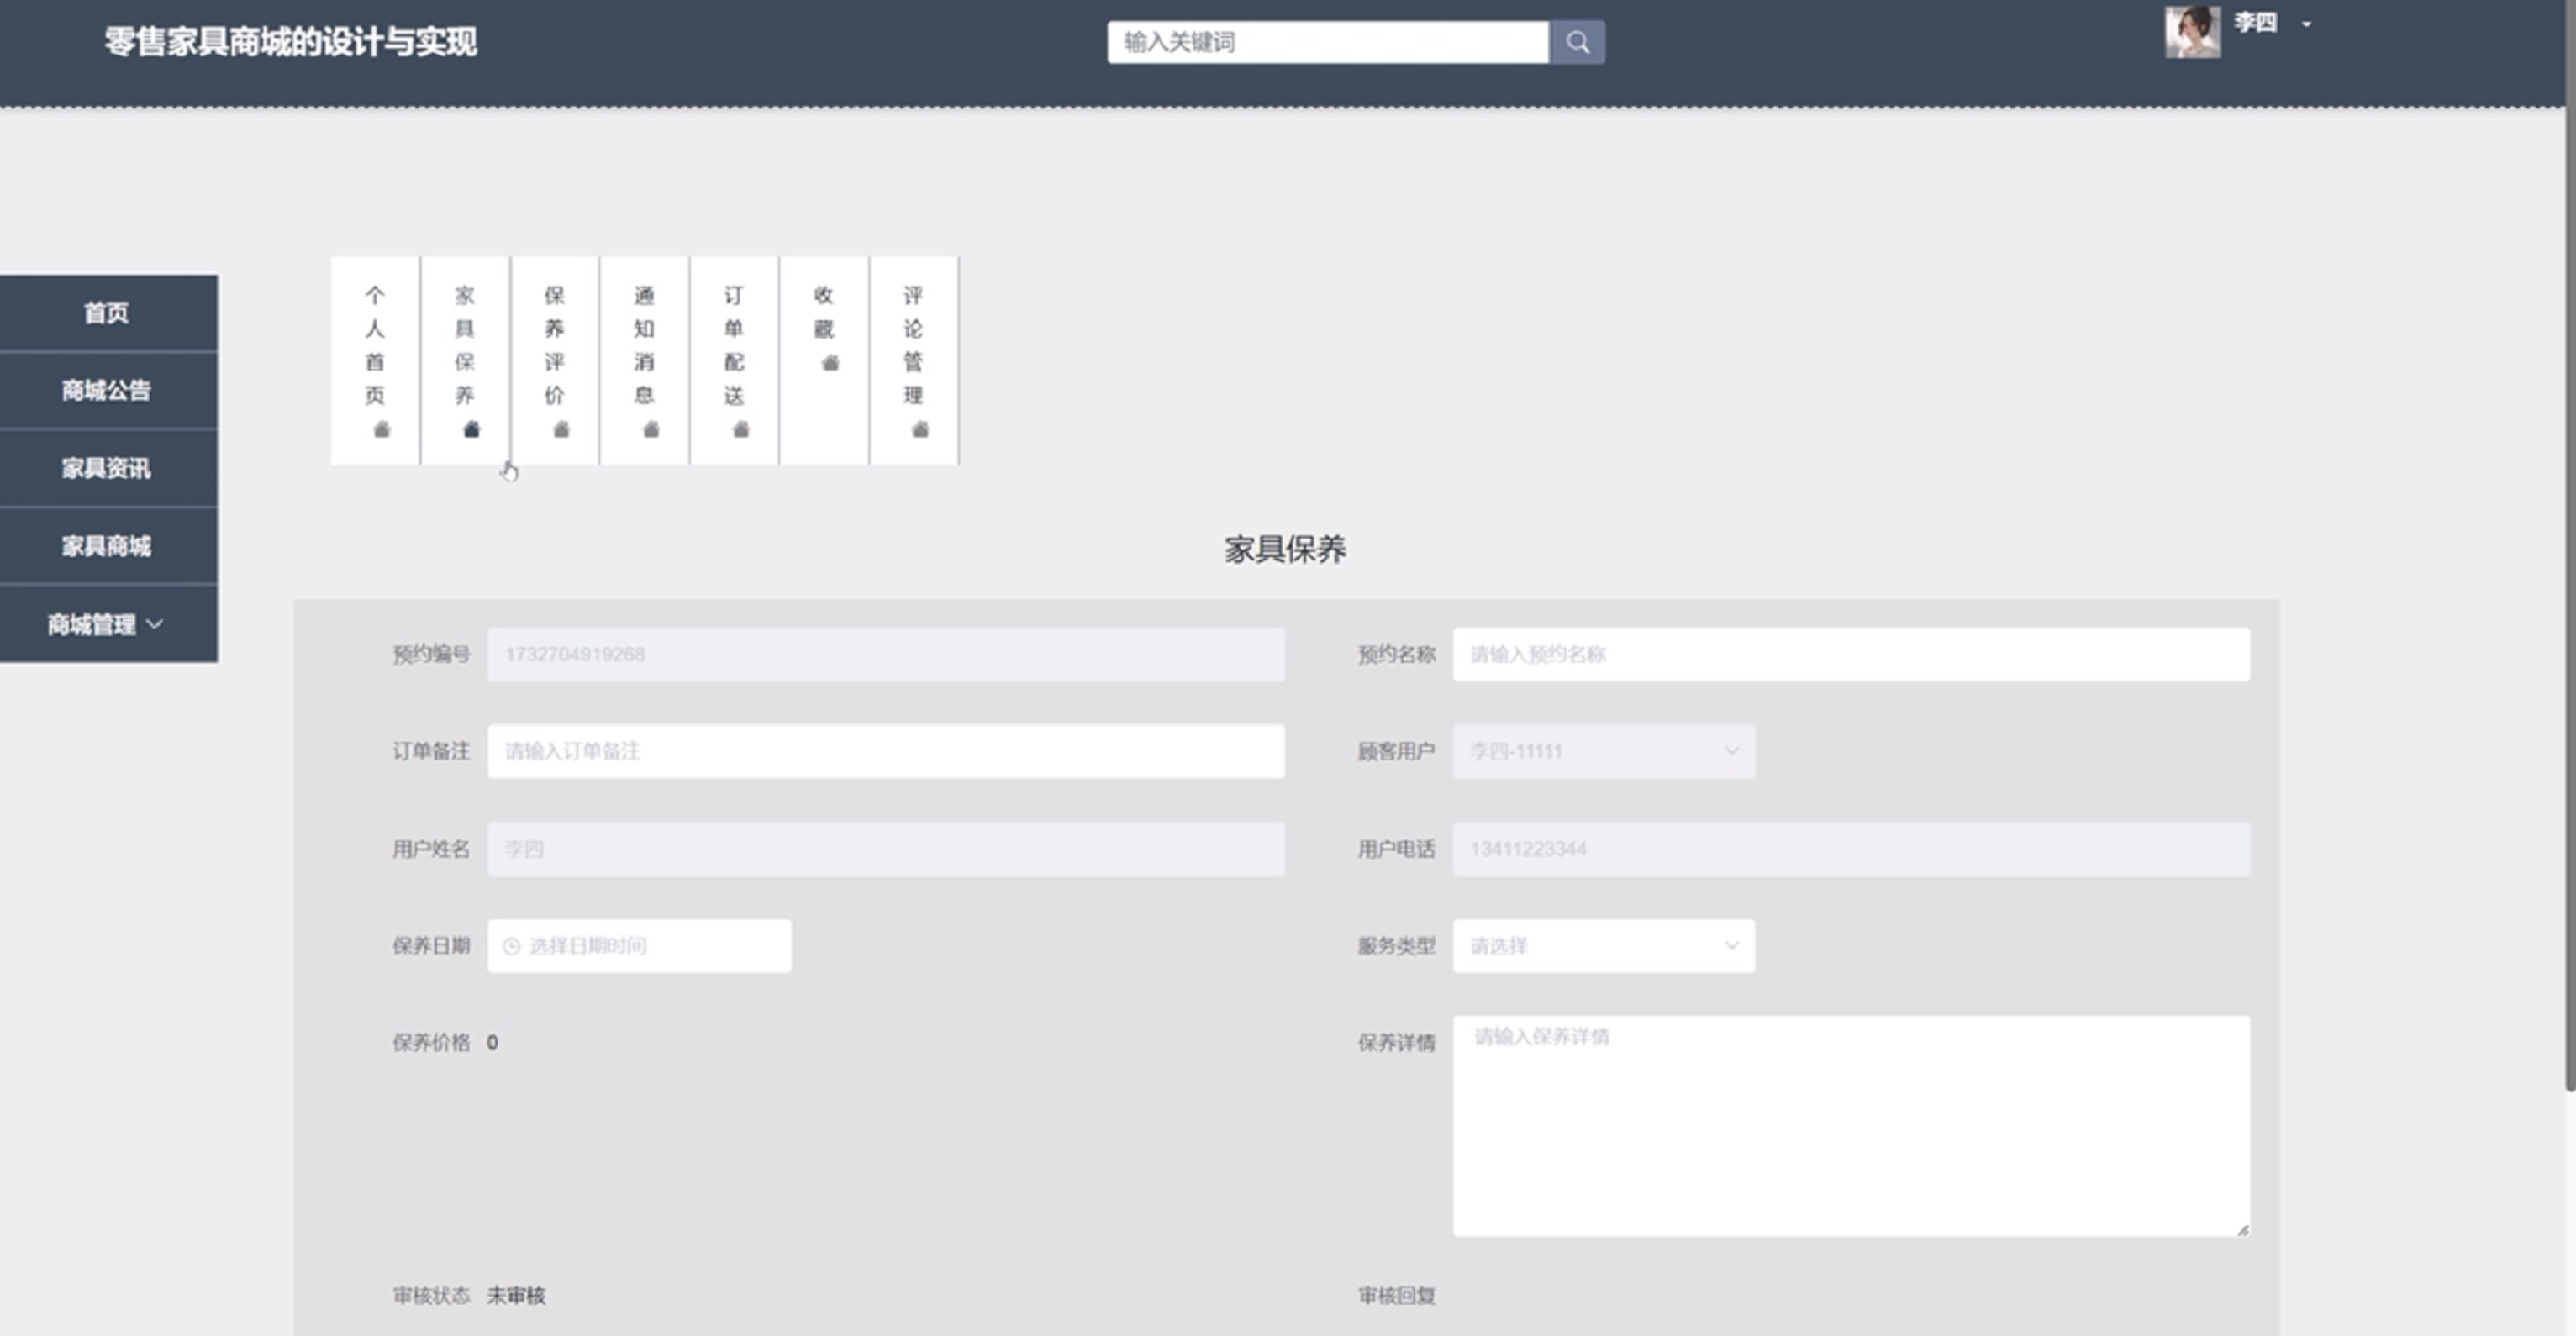
Task: Click the 预约名称 input field
Action: pyautogui.click(x=1850, y=654)
